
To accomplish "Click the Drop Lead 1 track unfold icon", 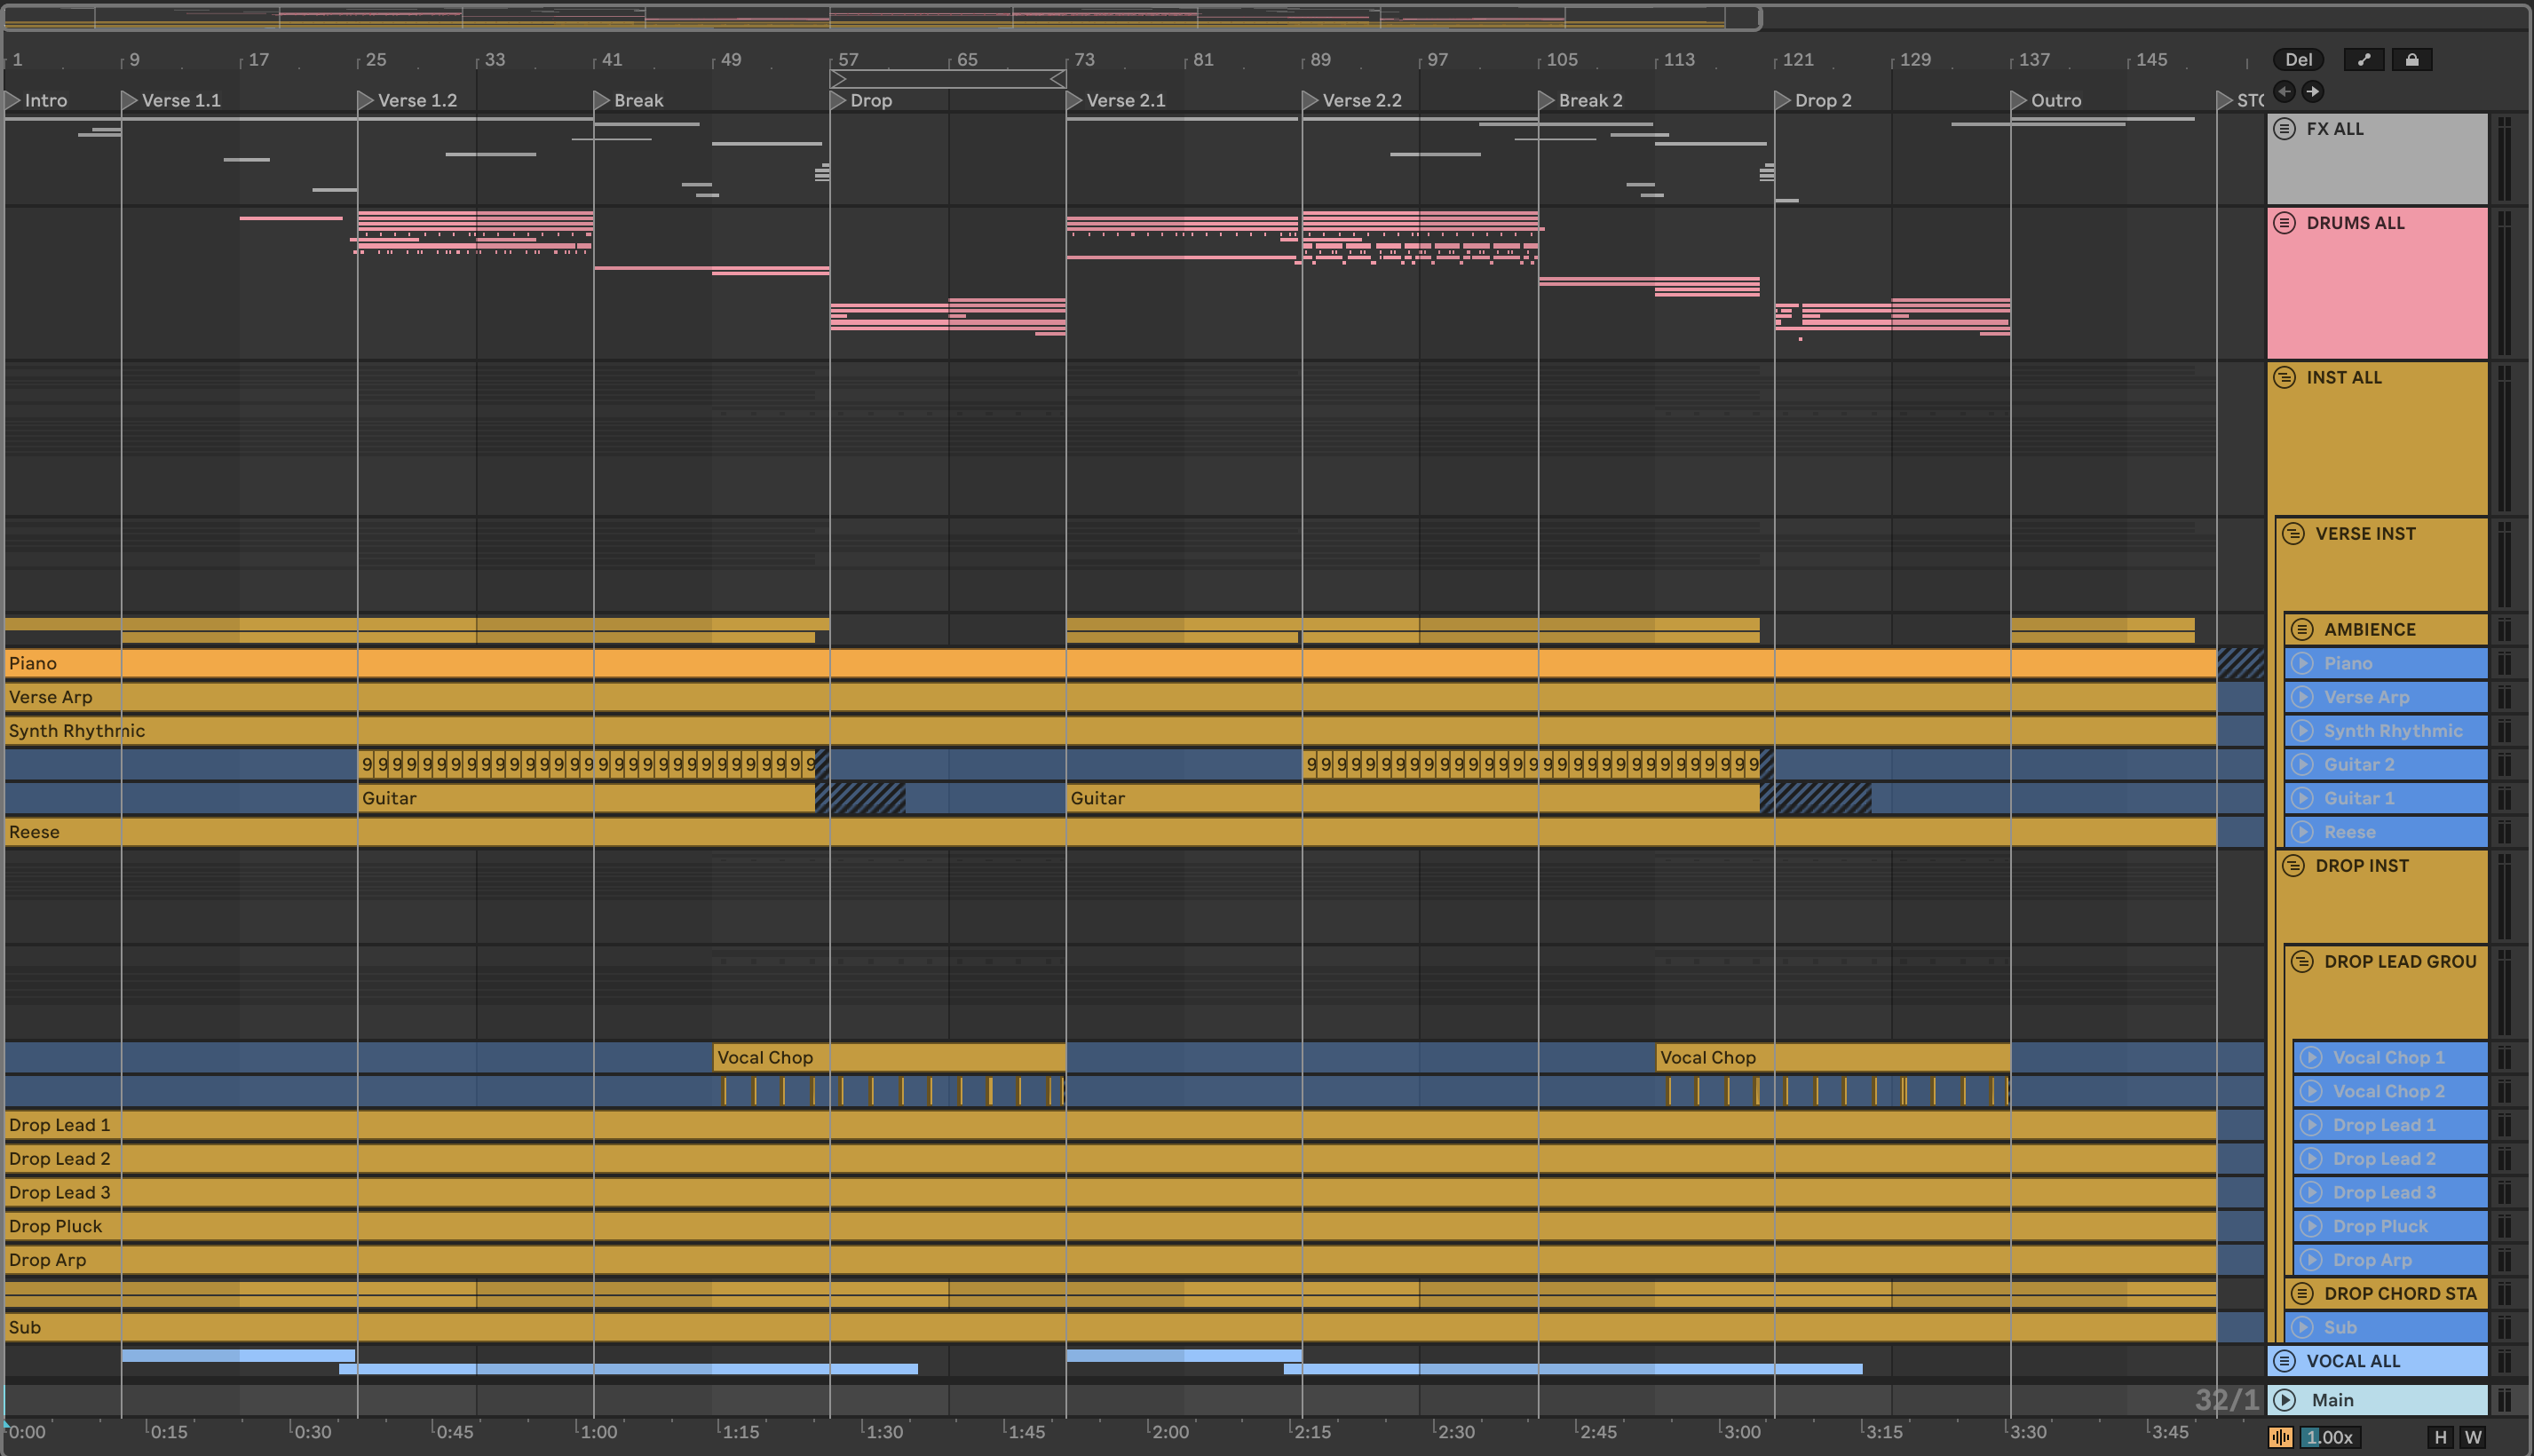I will point(2311,1125).
